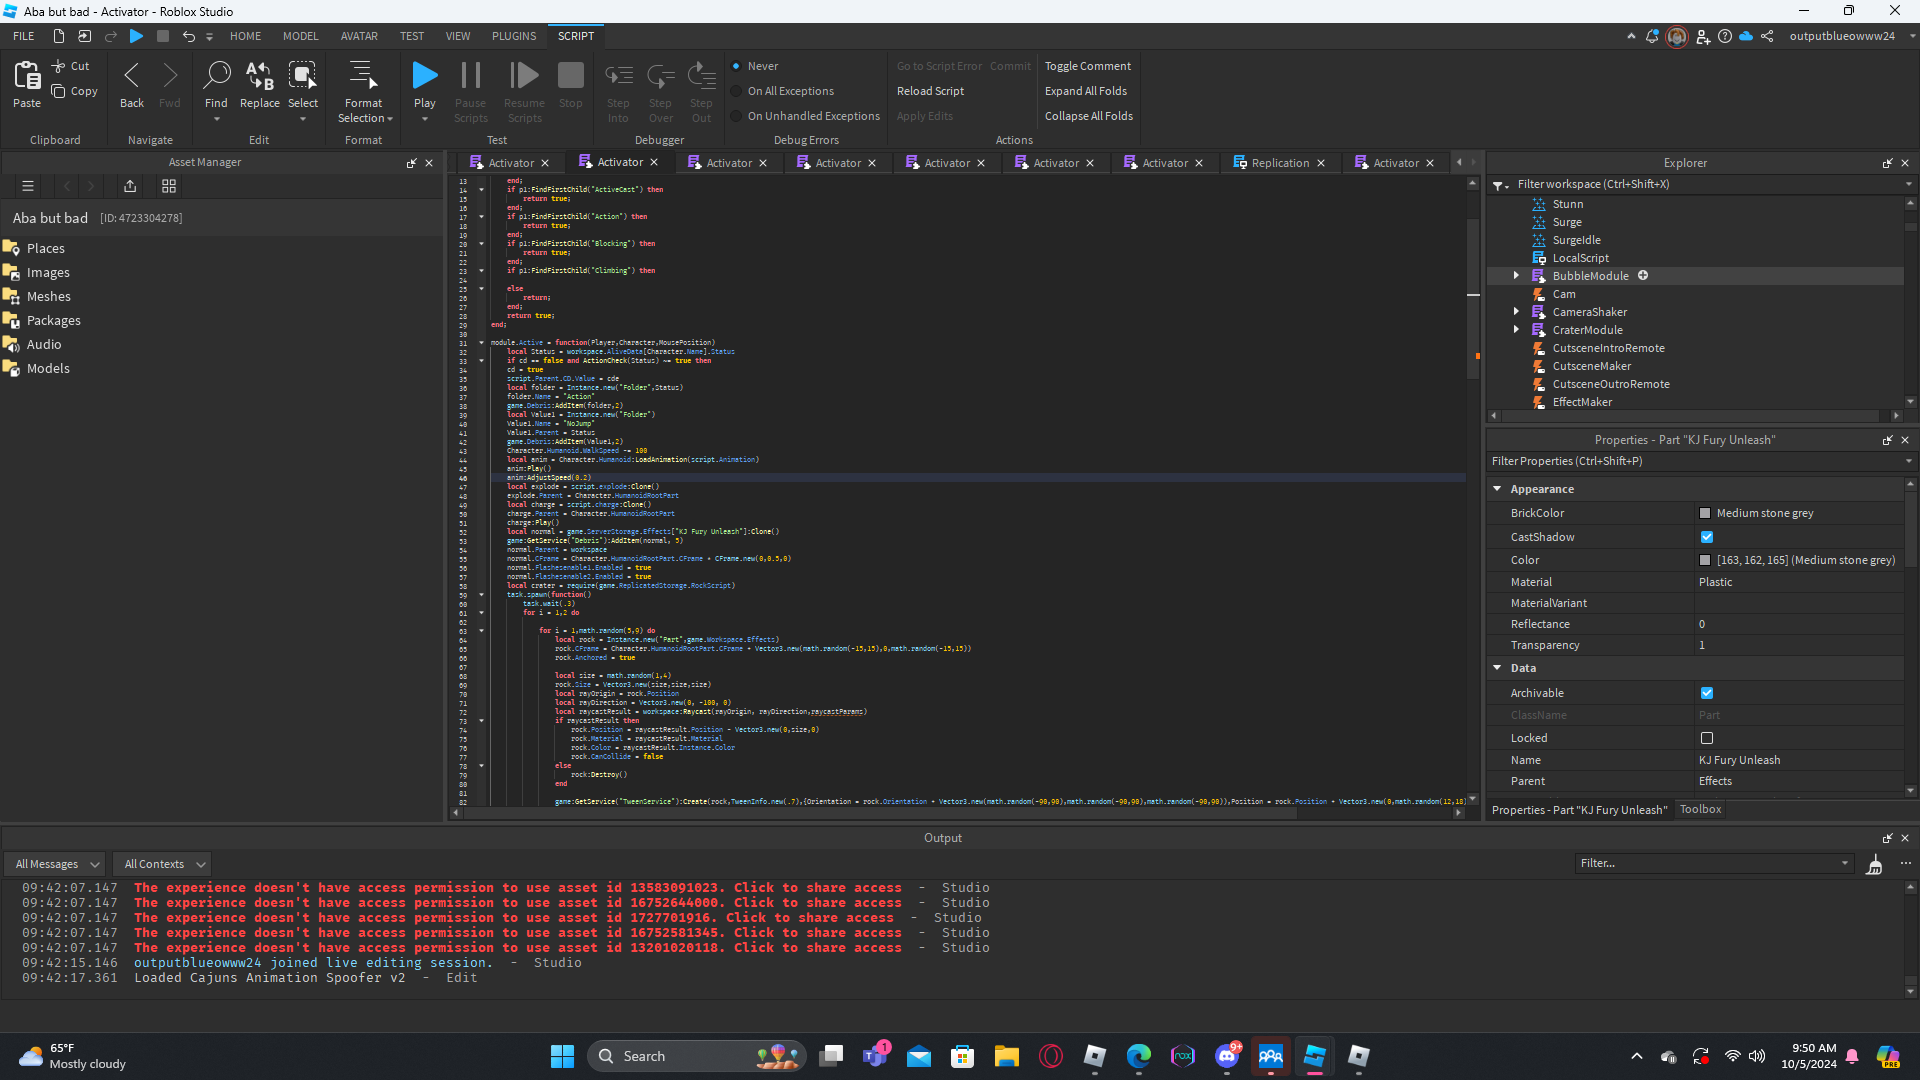The image size is (1920, 1080).
Task: Add child object to BubbleModule via plus icon
Action: coord(1643,276)
